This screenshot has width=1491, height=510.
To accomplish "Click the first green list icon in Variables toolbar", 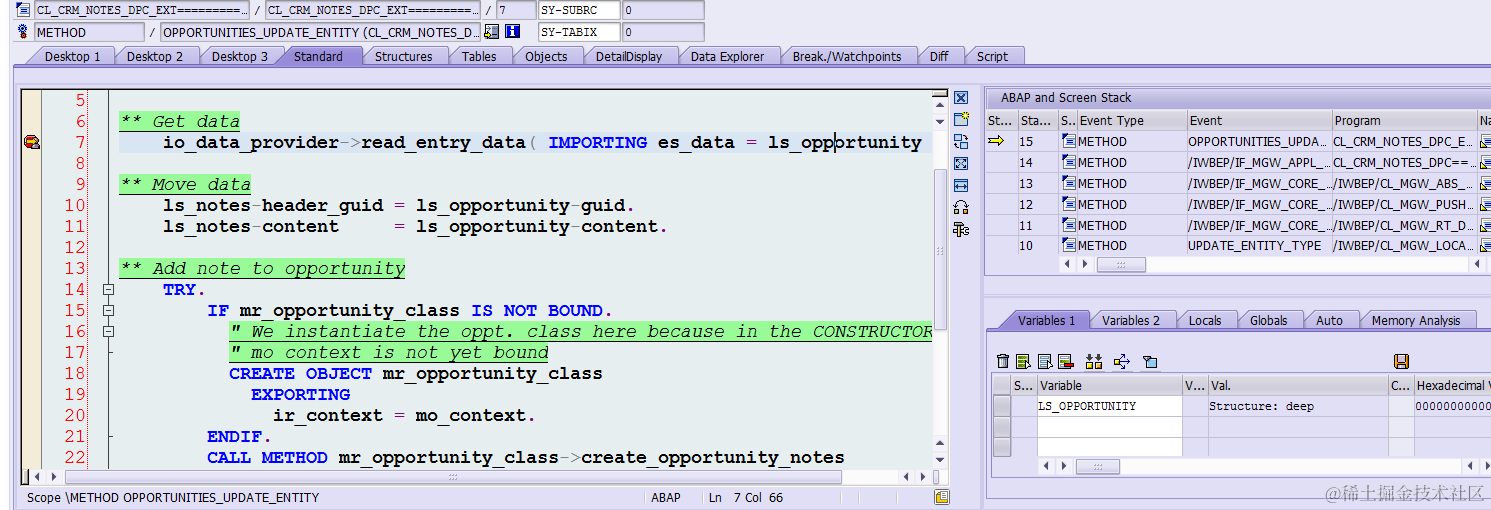I will 1023,361.
